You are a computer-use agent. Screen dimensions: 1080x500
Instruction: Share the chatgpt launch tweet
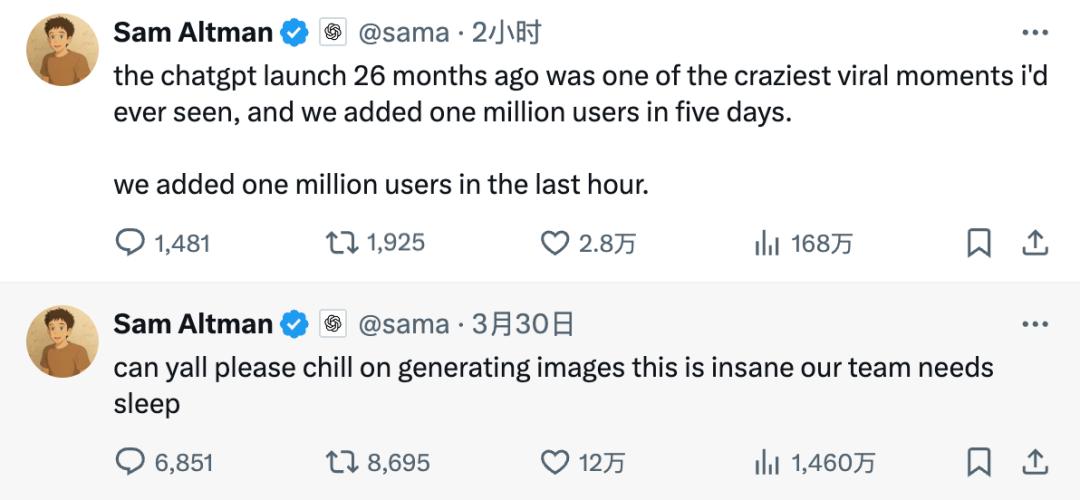[x=1035, y=243]
